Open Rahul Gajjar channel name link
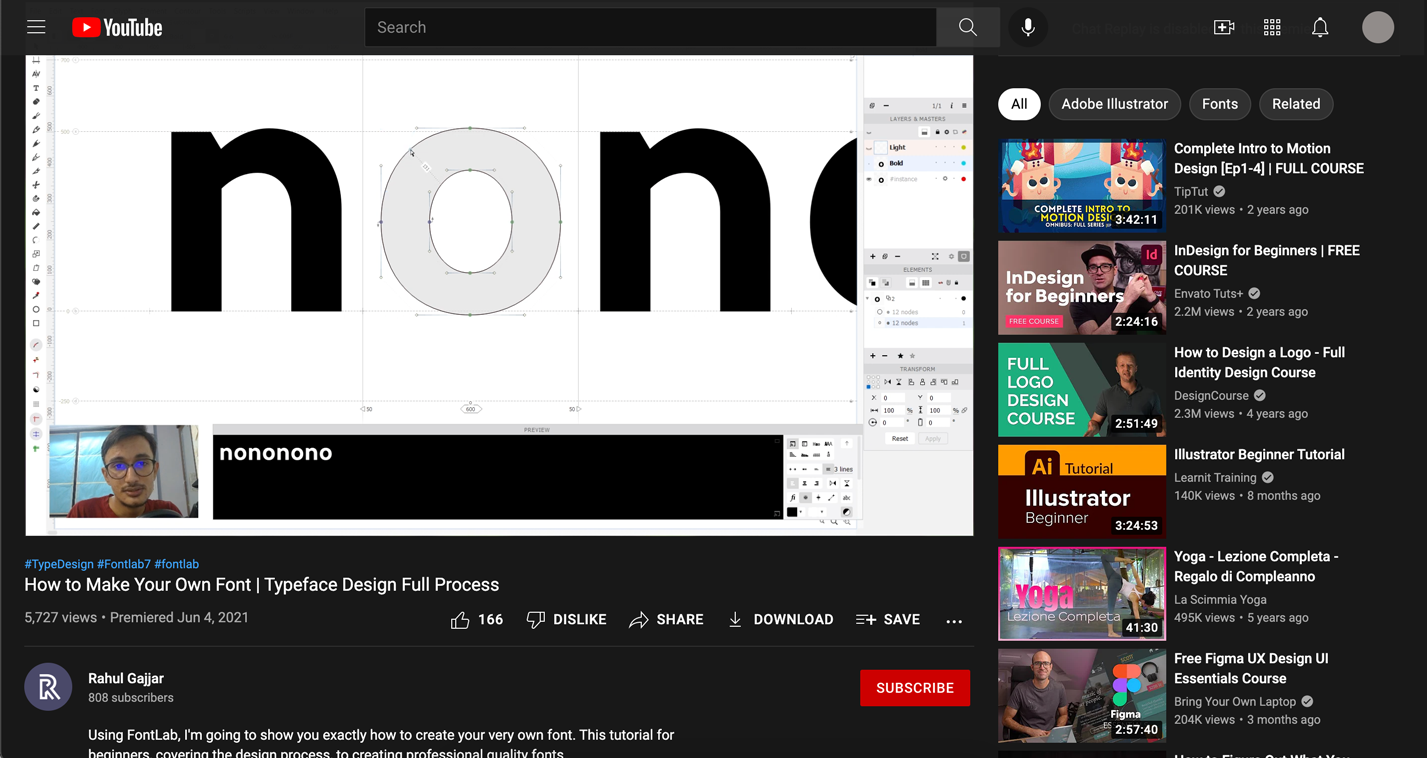The width and height of the screenshot is (1427, 758). click(x=126, y=678)
